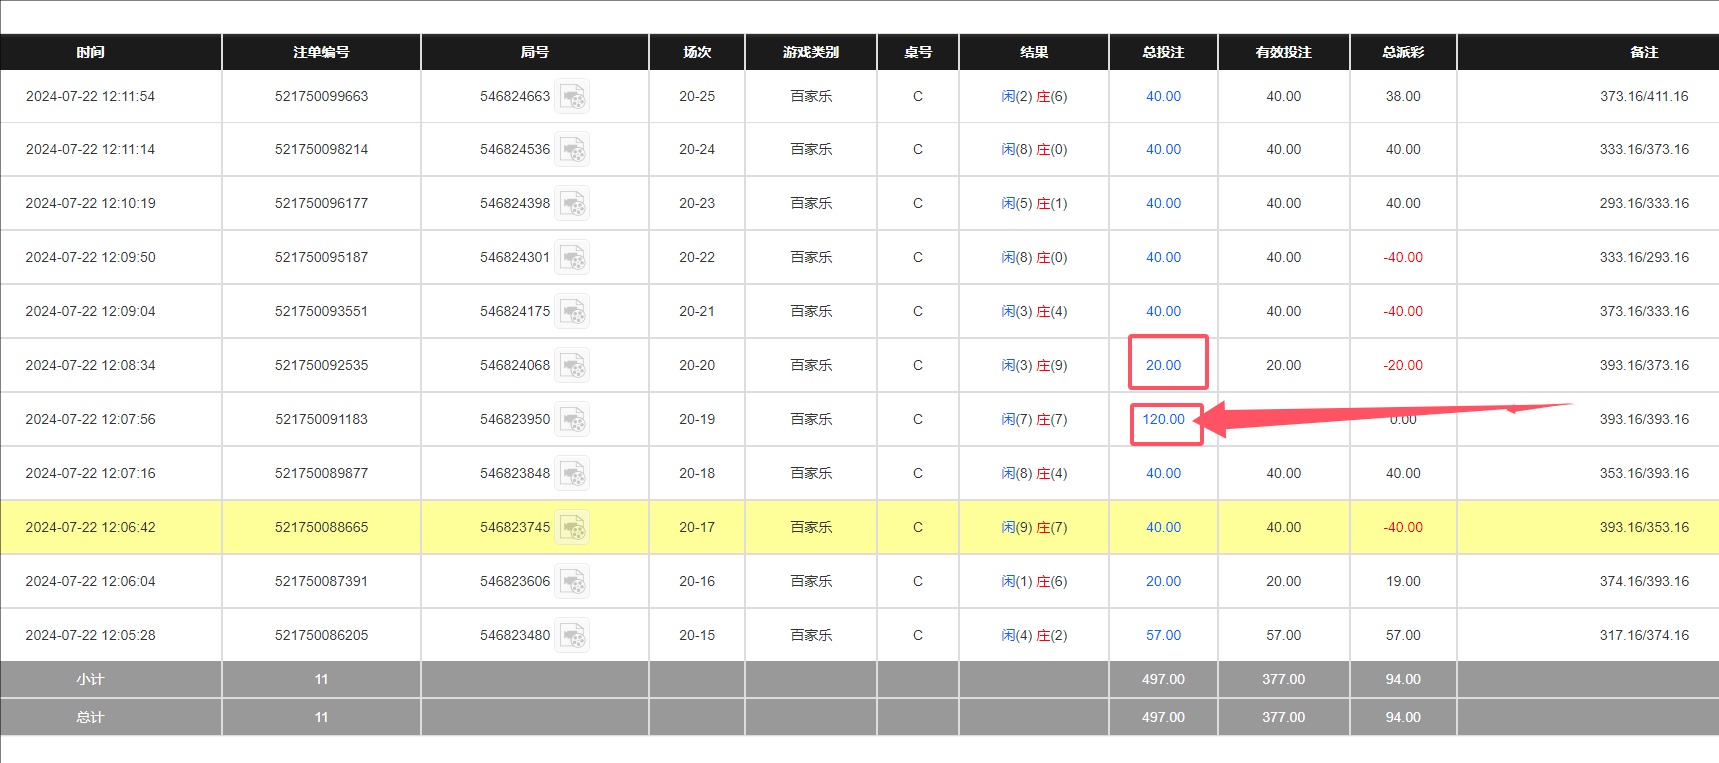Click replay icon in highlighted row 546823745
This screenshot has height=763, width=1719.
(x=572, y=528)
